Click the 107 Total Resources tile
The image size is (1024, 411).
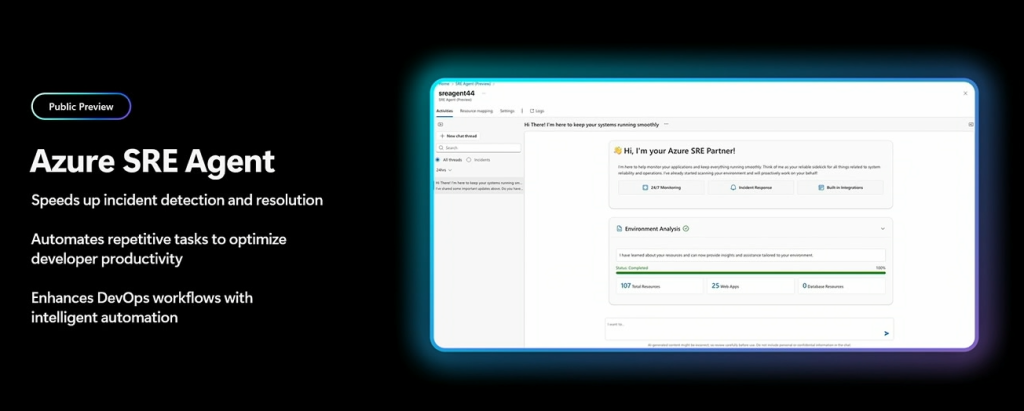[x=660, y=286]
